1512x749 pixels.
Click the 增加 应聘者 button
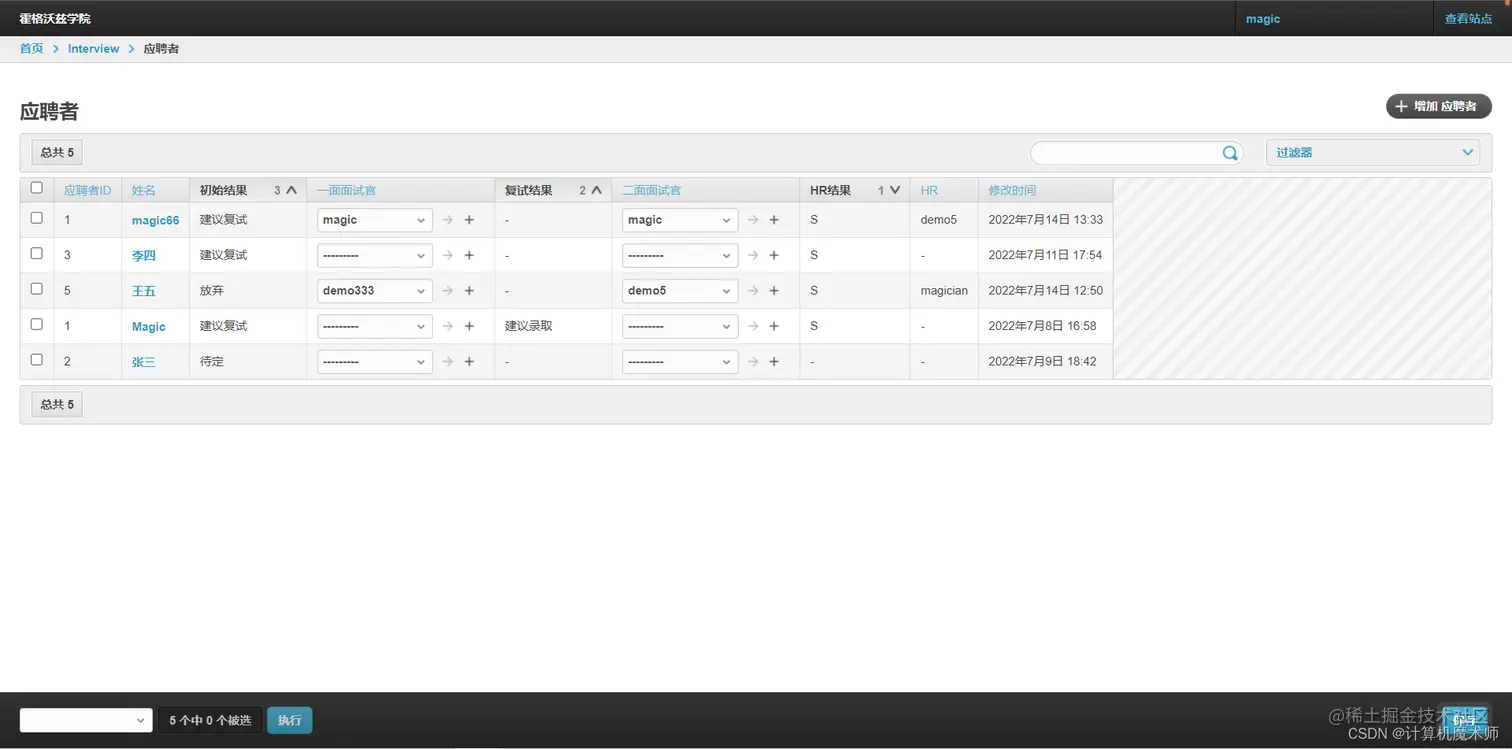point(1438,106)
